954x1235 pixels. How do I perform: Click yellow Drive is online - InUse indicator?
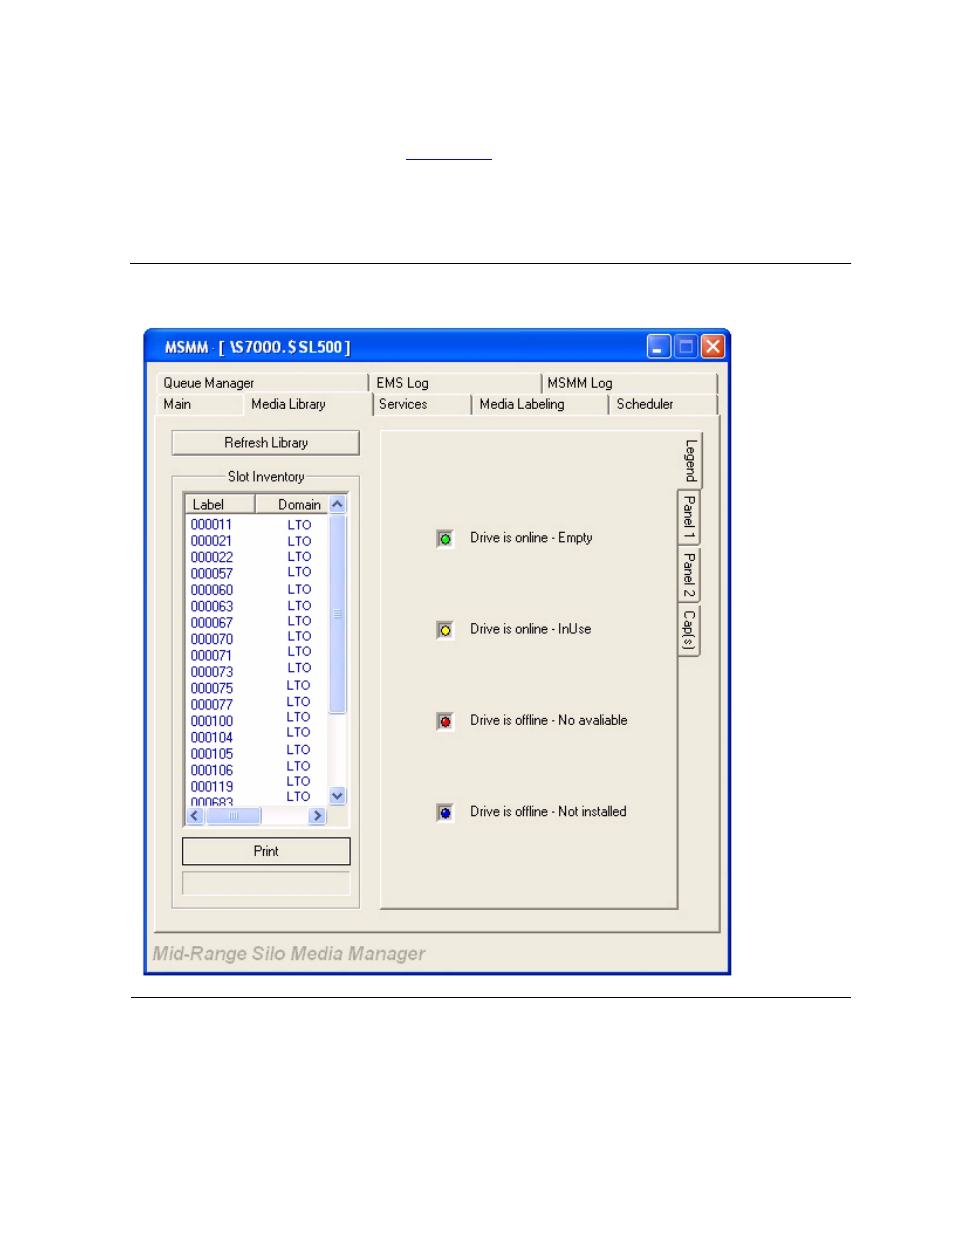point(445,630)
